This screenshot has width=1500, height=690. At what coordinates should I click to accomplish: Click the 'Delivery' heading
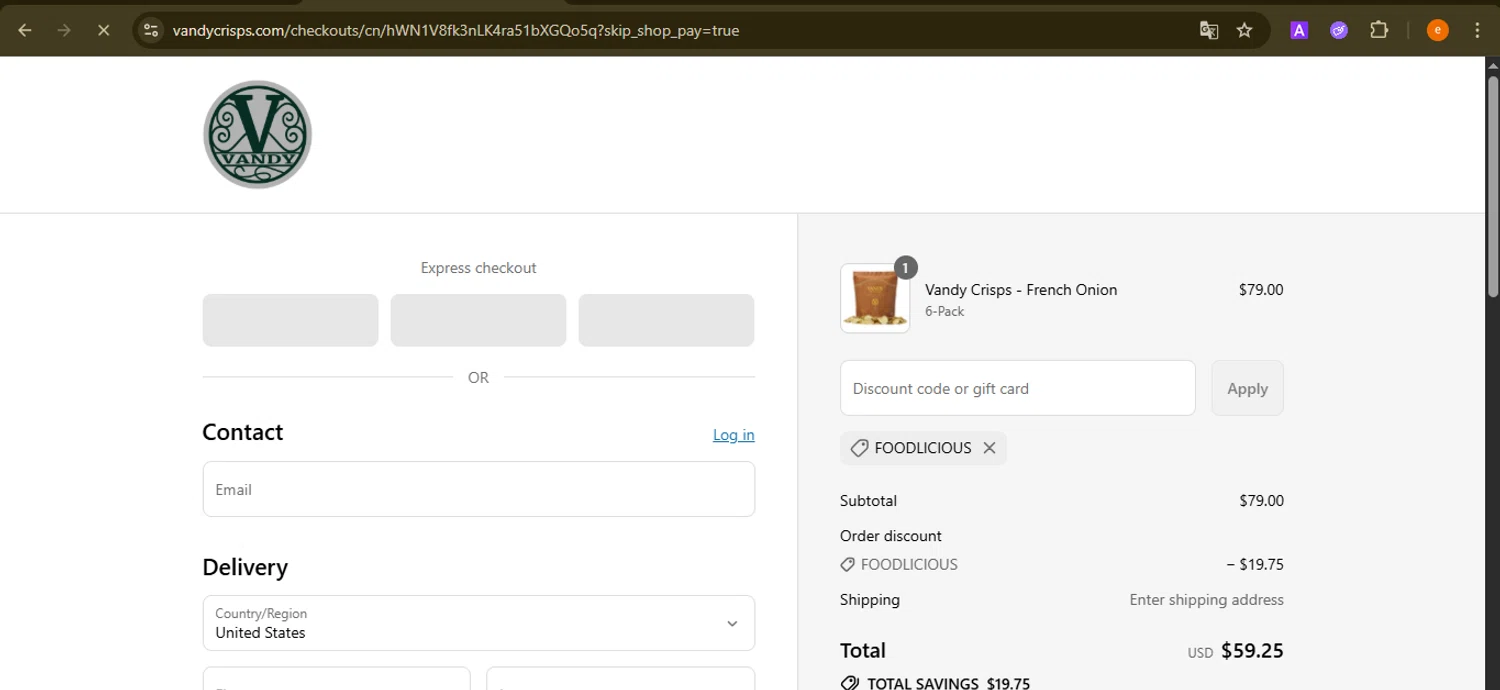click(x=245, y=567)
